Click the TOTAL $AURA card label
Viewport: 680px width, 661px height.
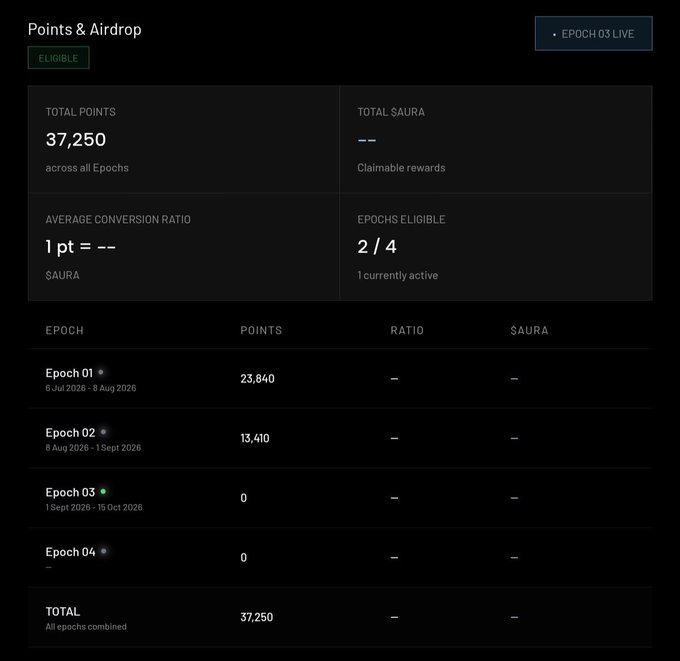click(391, 112)
